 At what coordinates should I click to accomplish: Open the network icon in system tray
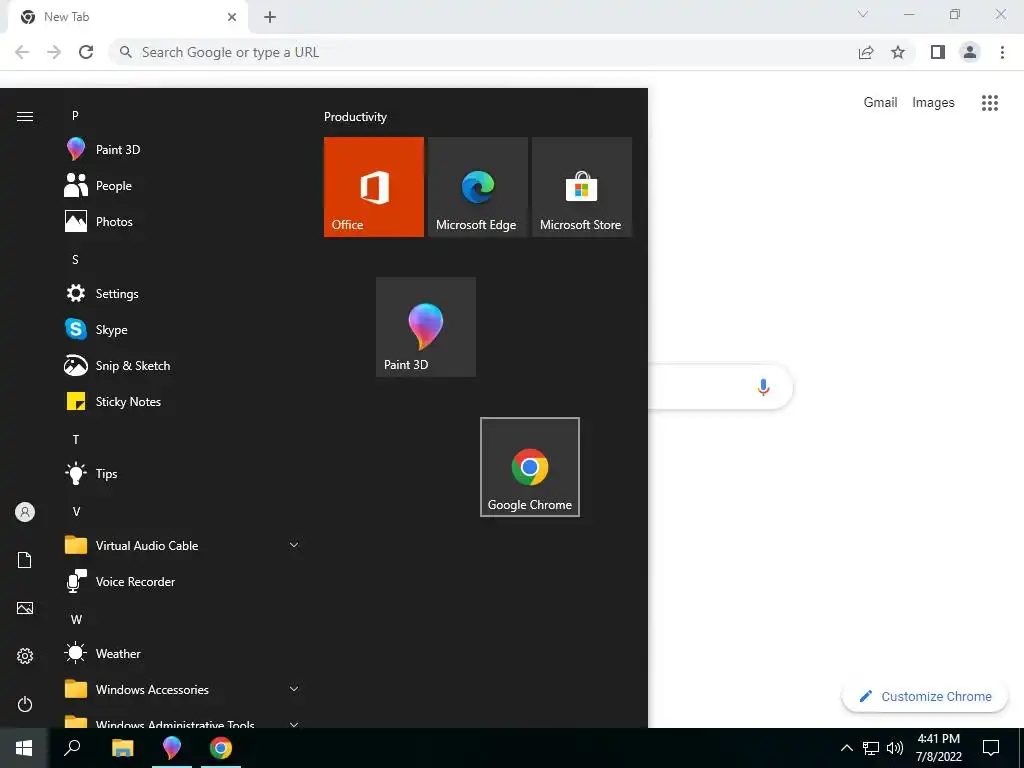click(x=871, y=748)
